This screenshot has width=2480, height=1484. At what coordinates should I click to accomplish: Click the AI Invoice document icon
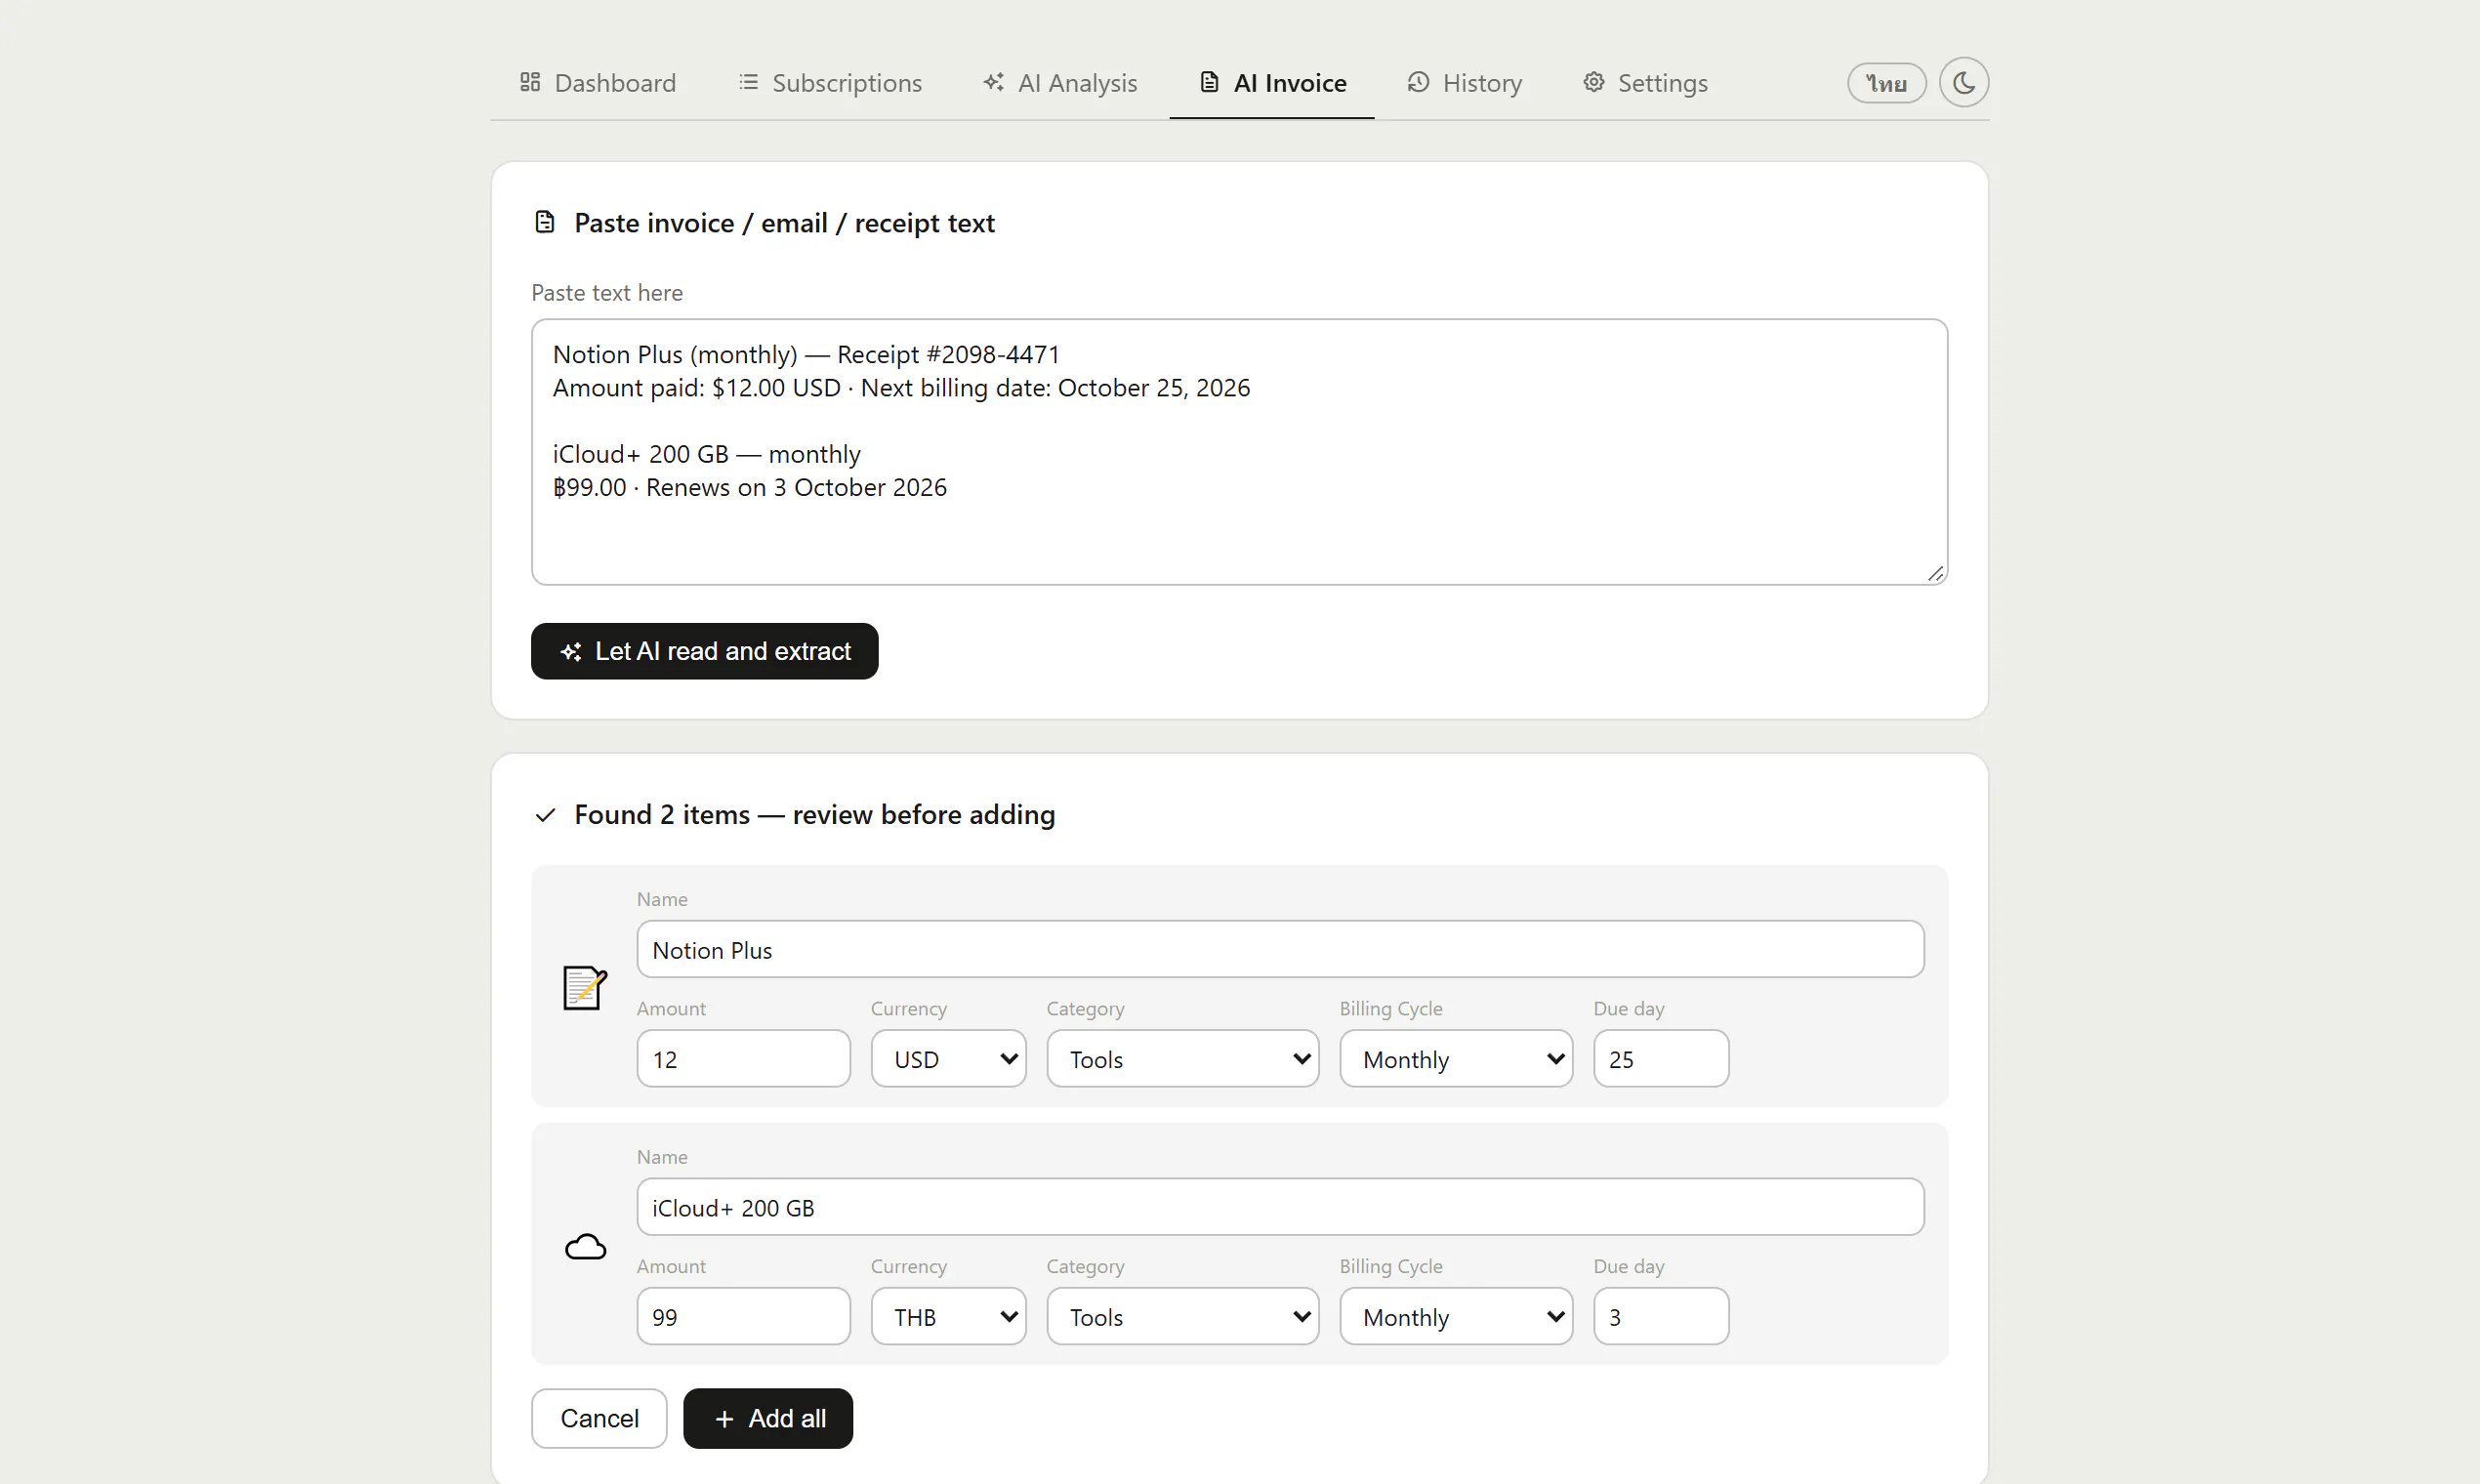pos(1209,82)
